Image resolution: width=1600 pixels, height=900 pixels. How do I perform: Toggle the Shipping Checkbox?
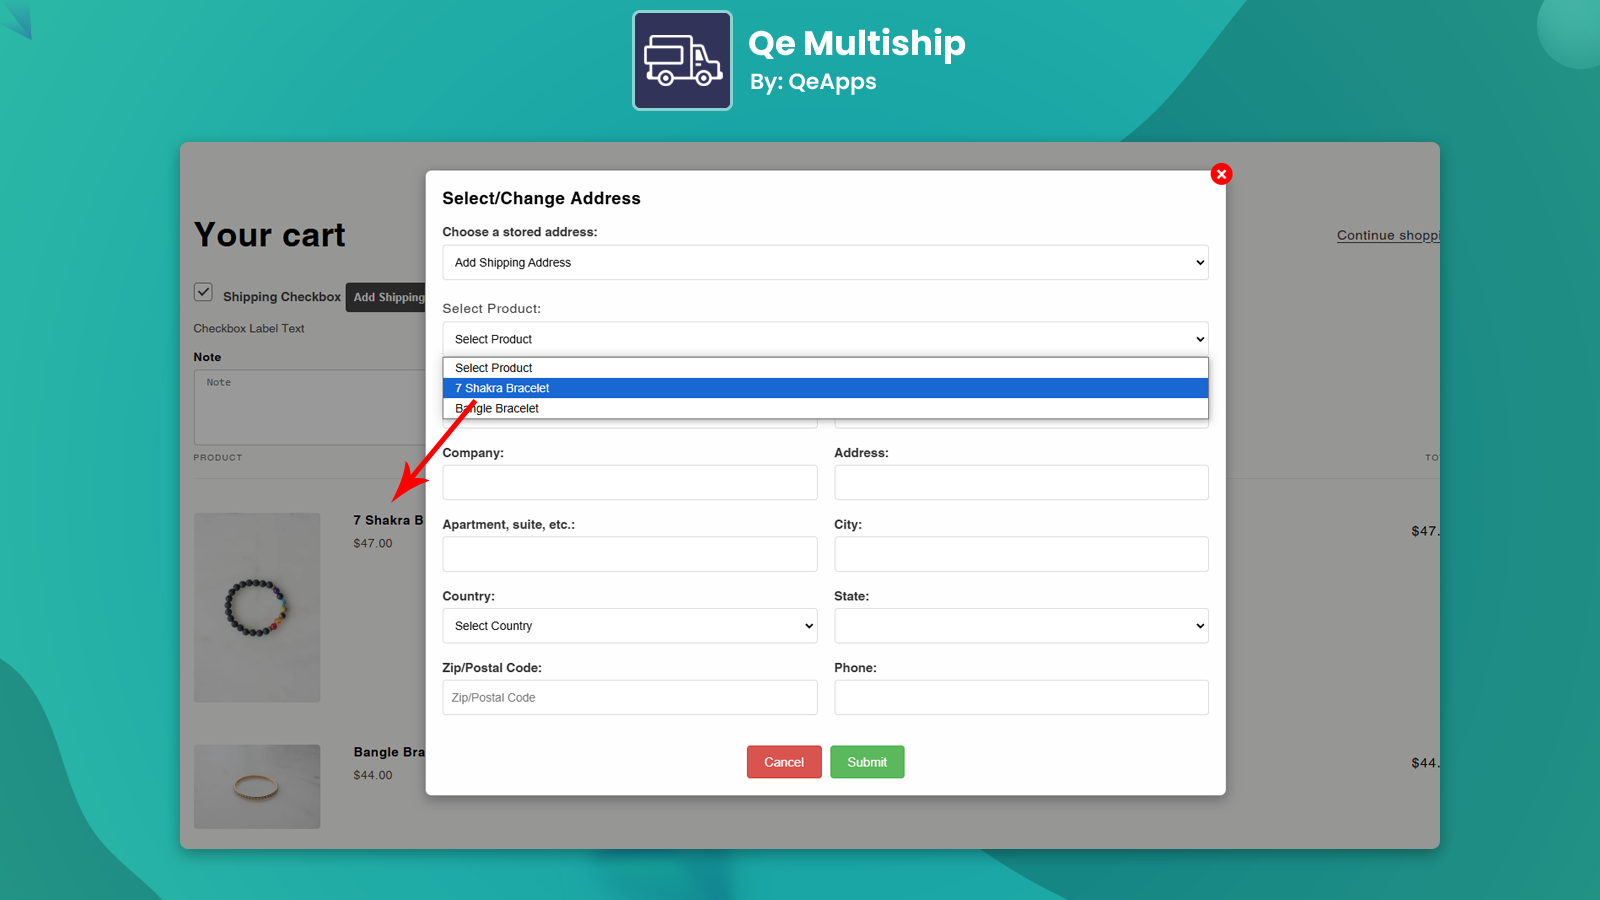[x=203, y=292]
